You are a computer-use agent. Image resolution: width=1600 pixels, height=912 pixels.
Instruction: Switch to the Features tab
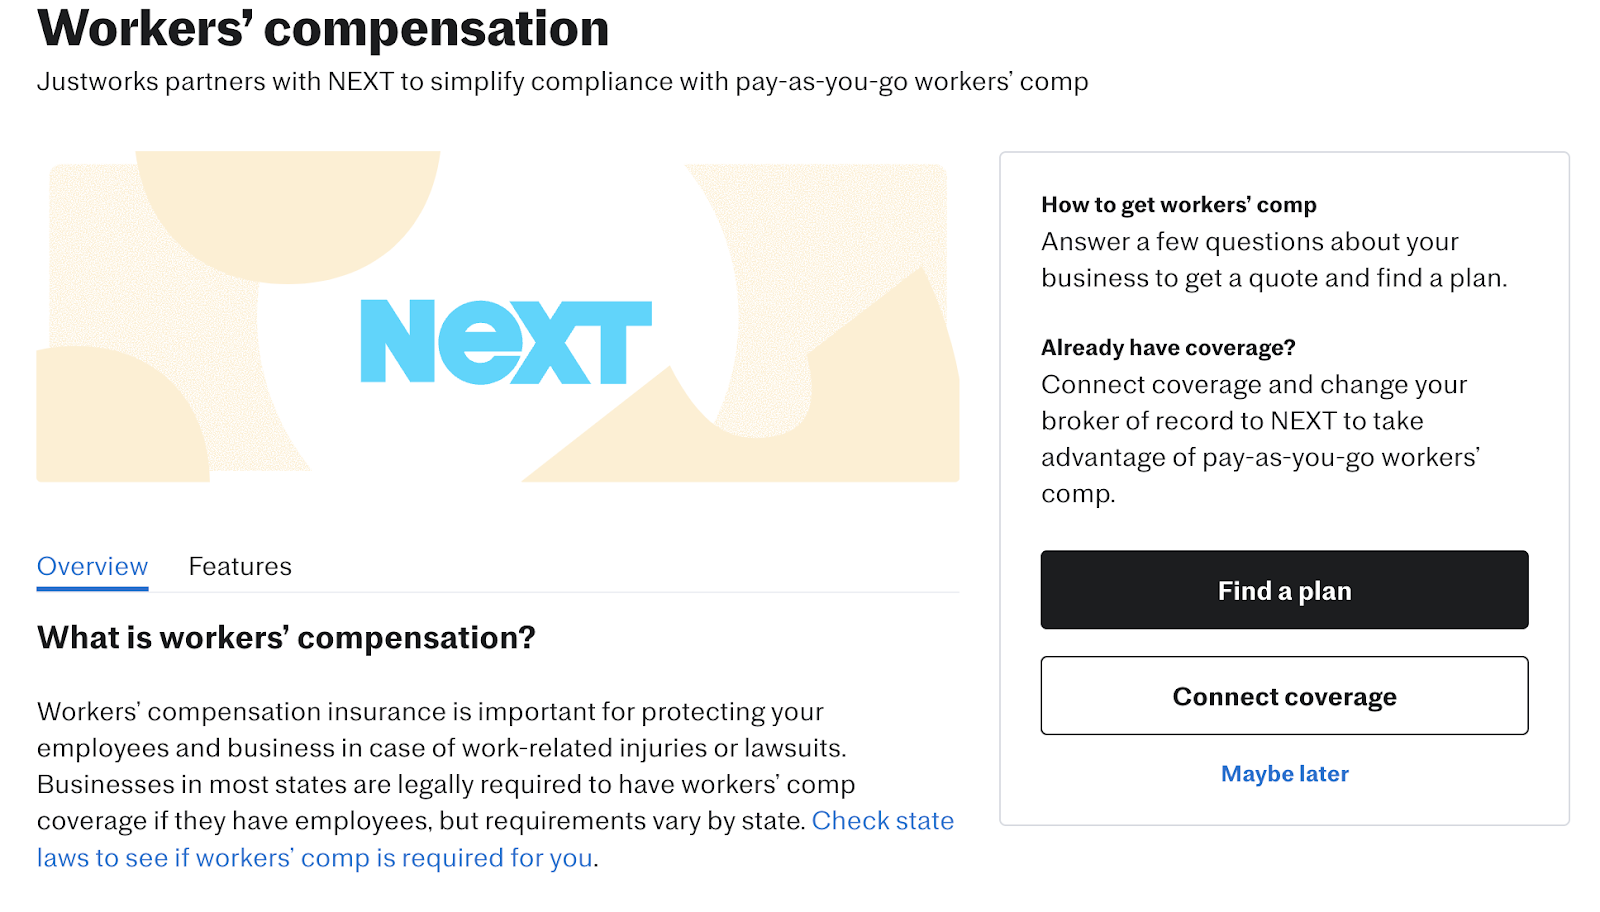[240, 566]
